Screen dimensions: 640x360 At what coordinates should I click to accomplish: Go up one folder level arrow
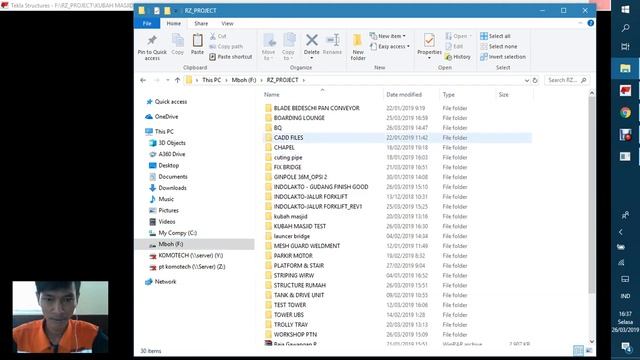point(177,80)
